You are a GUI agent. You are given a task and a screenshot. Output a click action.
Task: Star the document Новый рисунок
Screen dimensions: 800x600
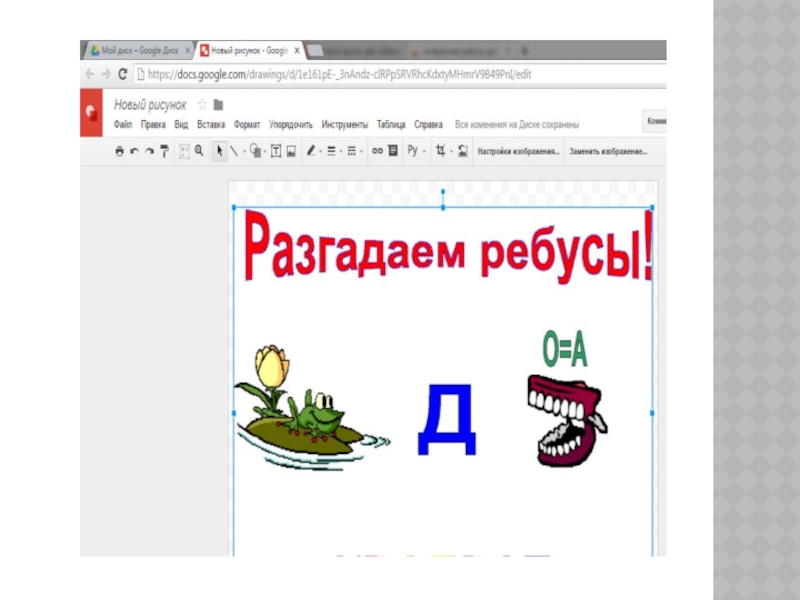[x=202, y=105]
